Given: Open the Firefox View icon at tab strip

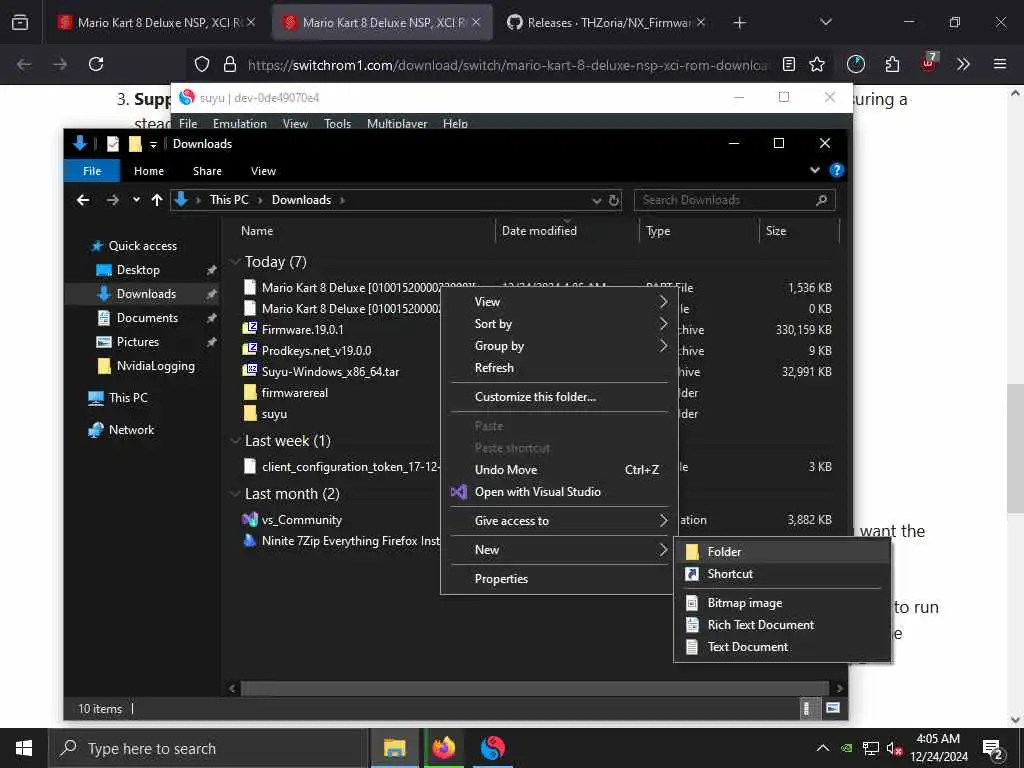Looking at the screenshot, I should click(20, 22).
